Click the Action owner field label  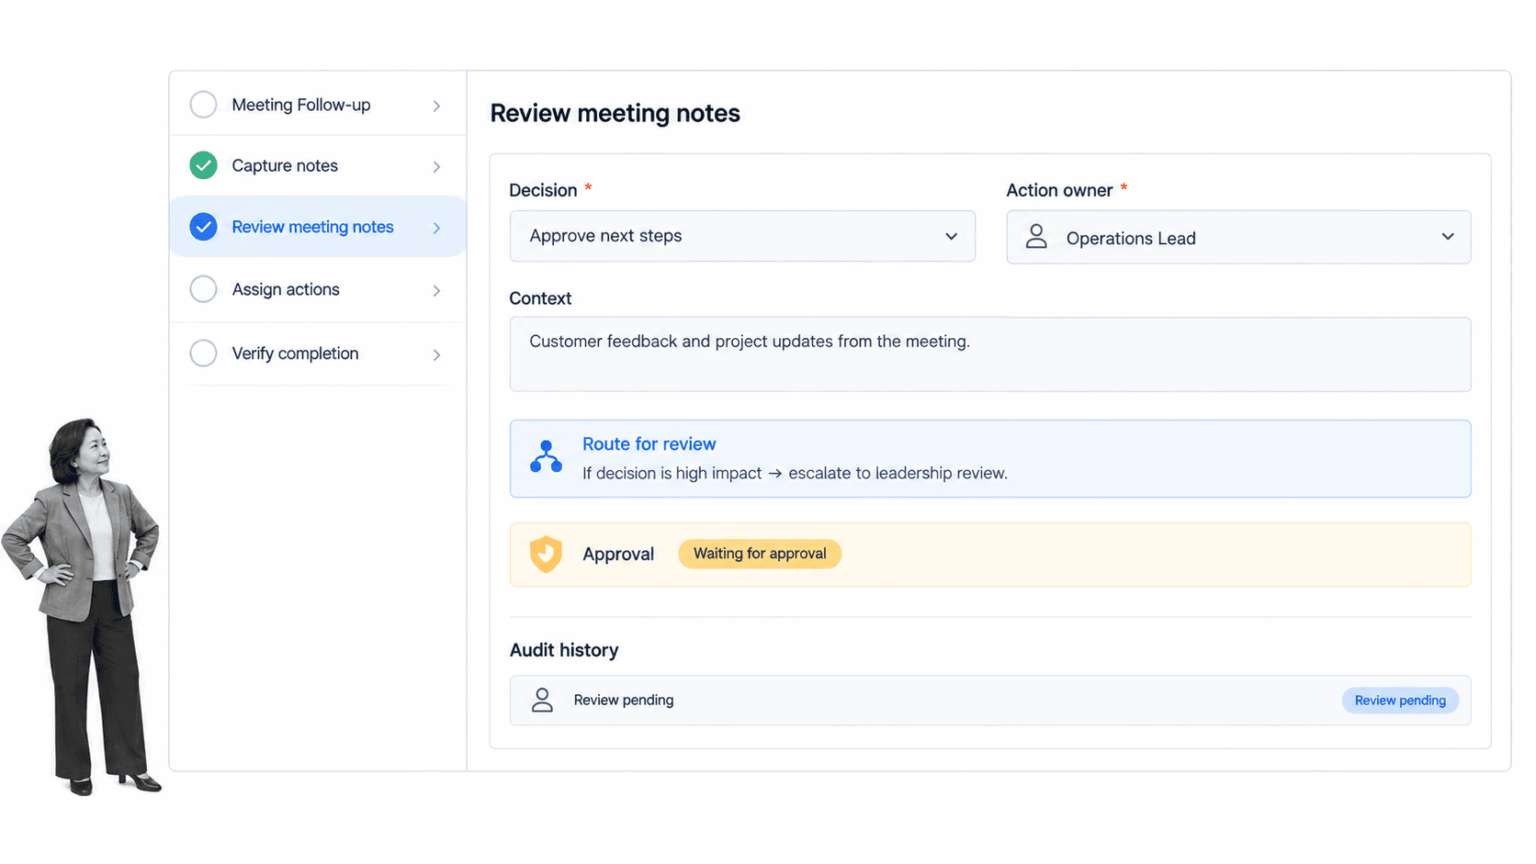[x=1059, y=190]
